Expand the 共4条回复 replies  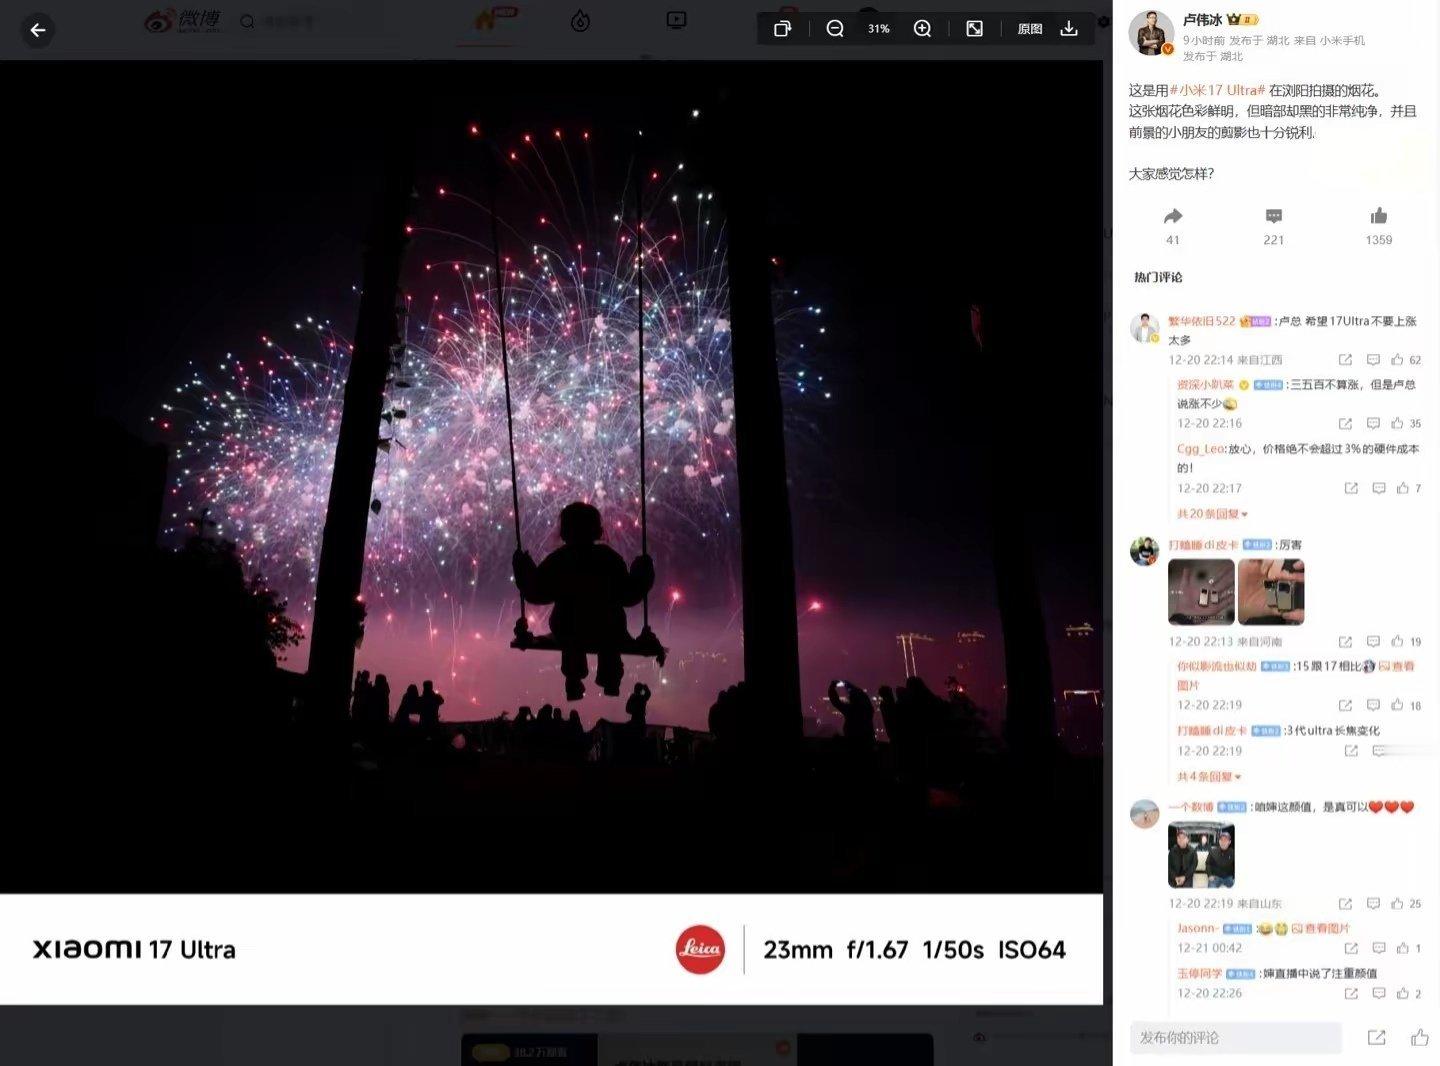(1209, 777)
